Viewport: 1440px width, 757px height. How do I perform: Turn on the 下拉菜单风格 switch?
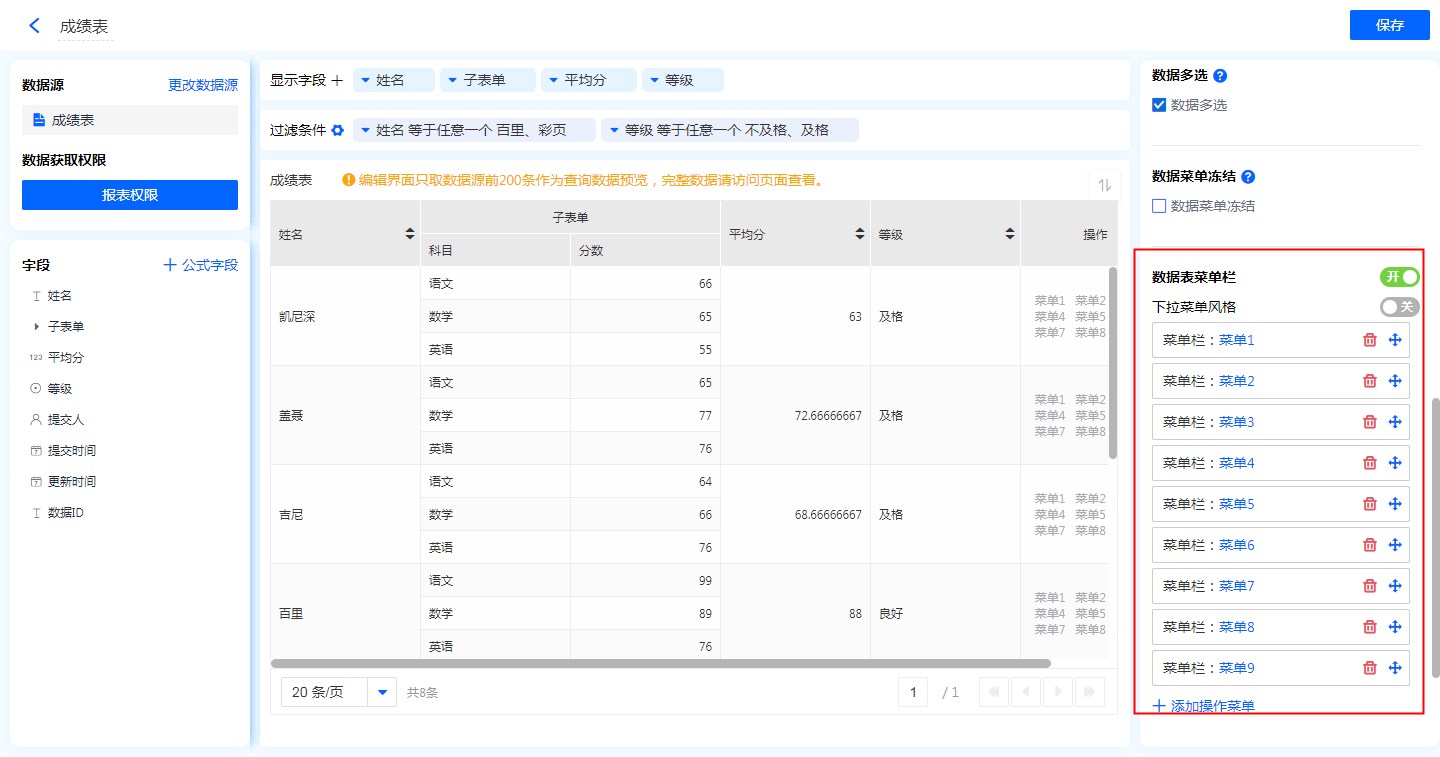click(x=1400, y=307)
